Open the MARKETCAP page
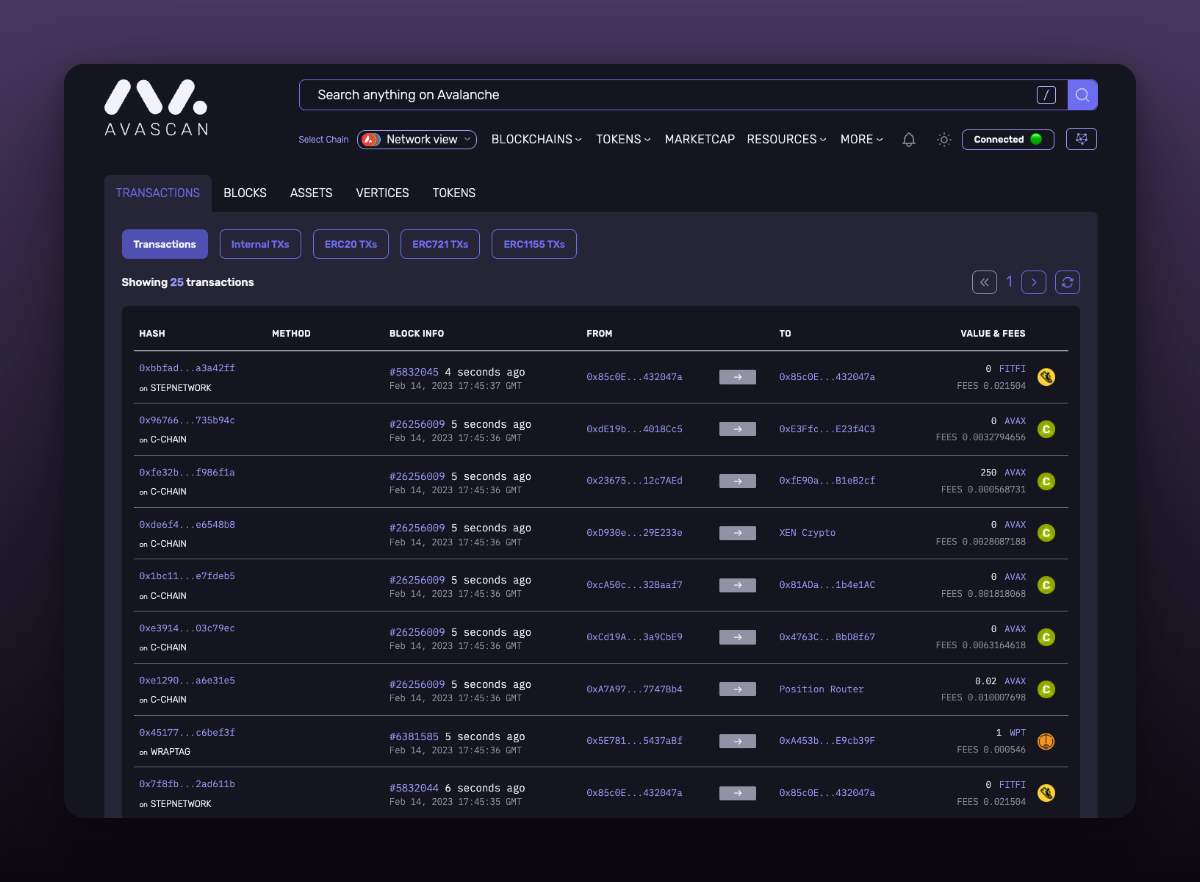1200x882 pixels. point(699,140)
